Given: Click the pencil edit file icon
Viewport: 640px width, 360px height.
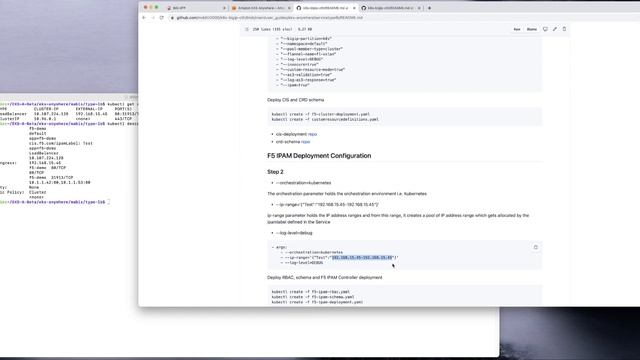Looking at the screenshot, I should pyautogui.click(x=555, y=29).
